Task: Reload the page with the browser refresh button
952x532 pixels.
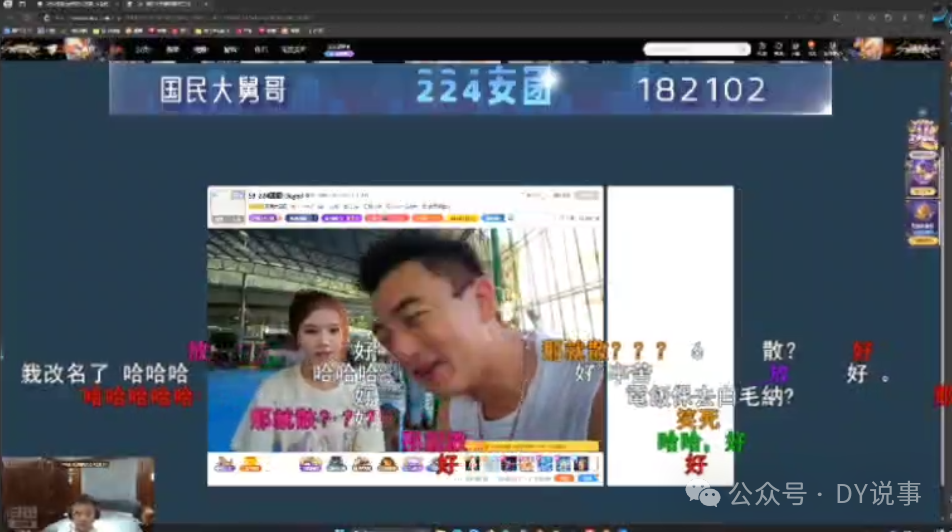Action: point(46,18)
